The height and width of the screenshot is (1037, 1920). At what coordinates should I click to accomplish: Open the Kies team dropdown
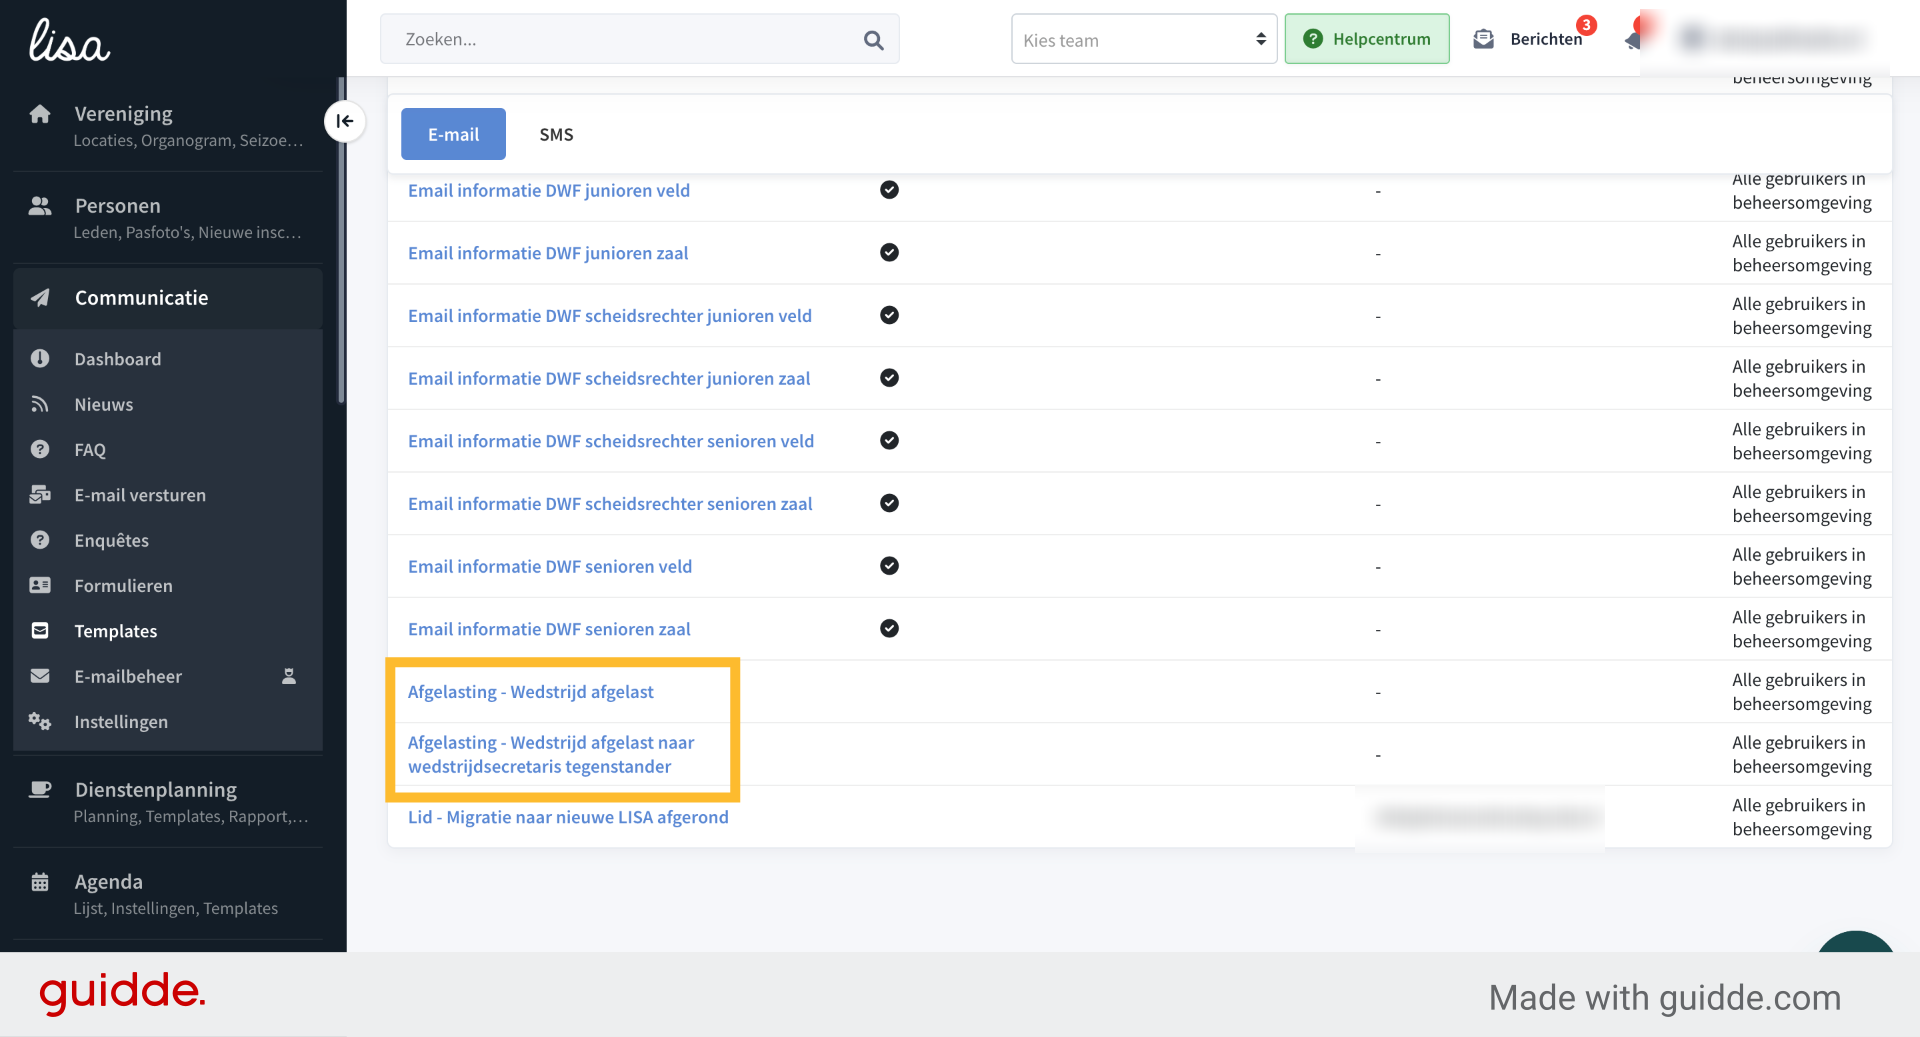1144,39
